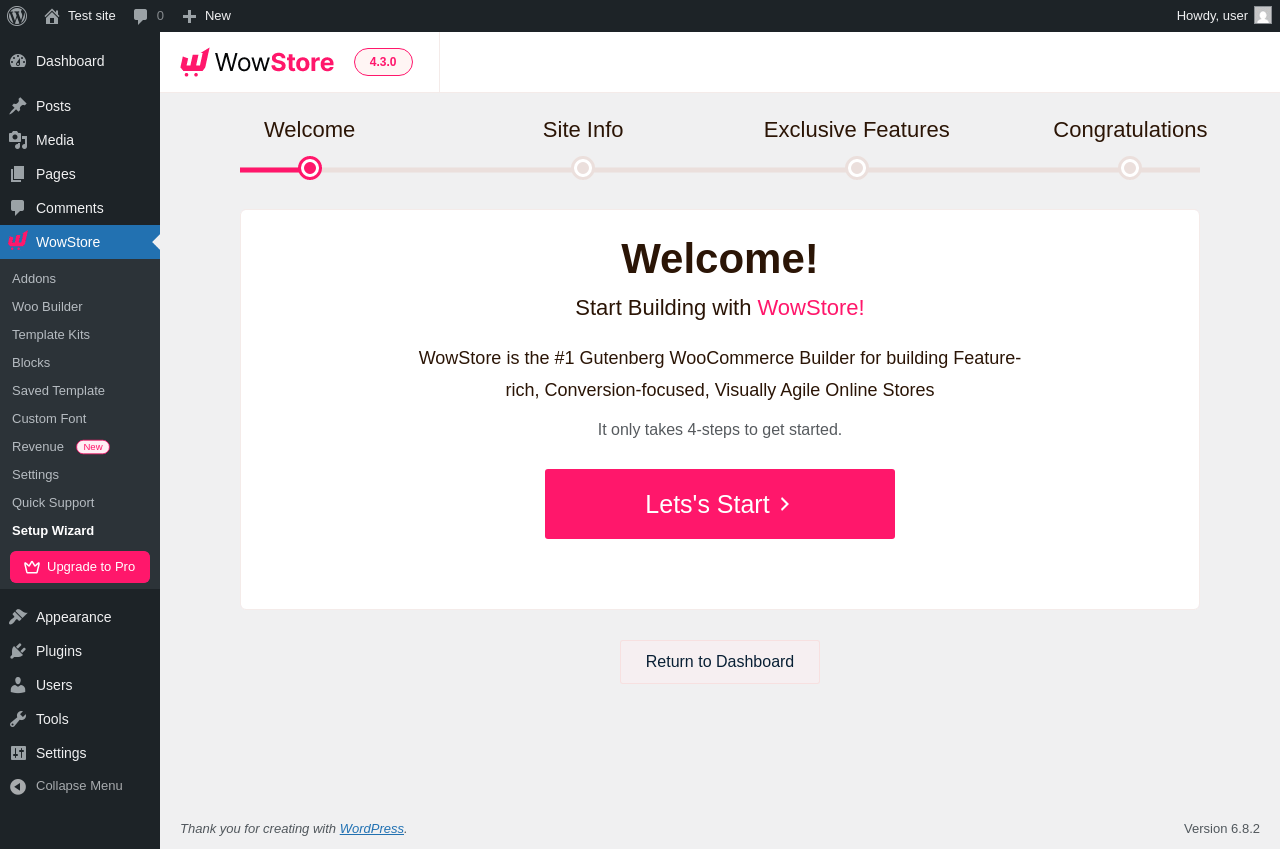Click the pink WowStore! text in subtitle
Image resolution: width=1280 pixels, height=849 pixels.
point(811,308)
